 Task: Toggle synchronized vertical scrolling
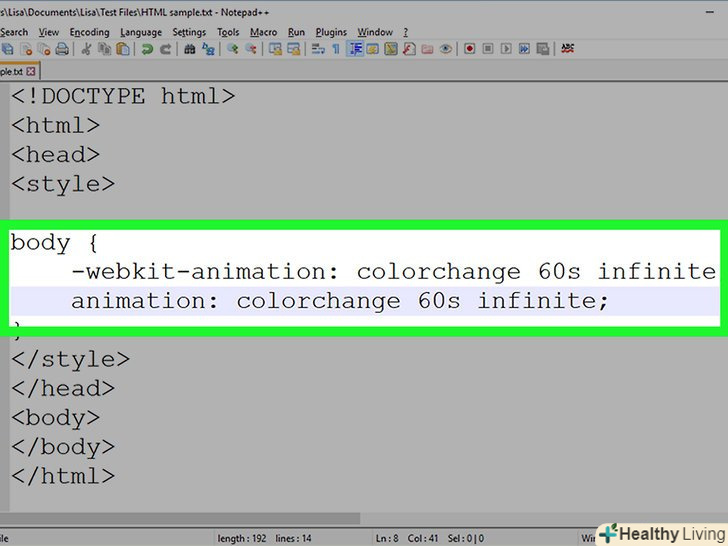click(275, 49)
